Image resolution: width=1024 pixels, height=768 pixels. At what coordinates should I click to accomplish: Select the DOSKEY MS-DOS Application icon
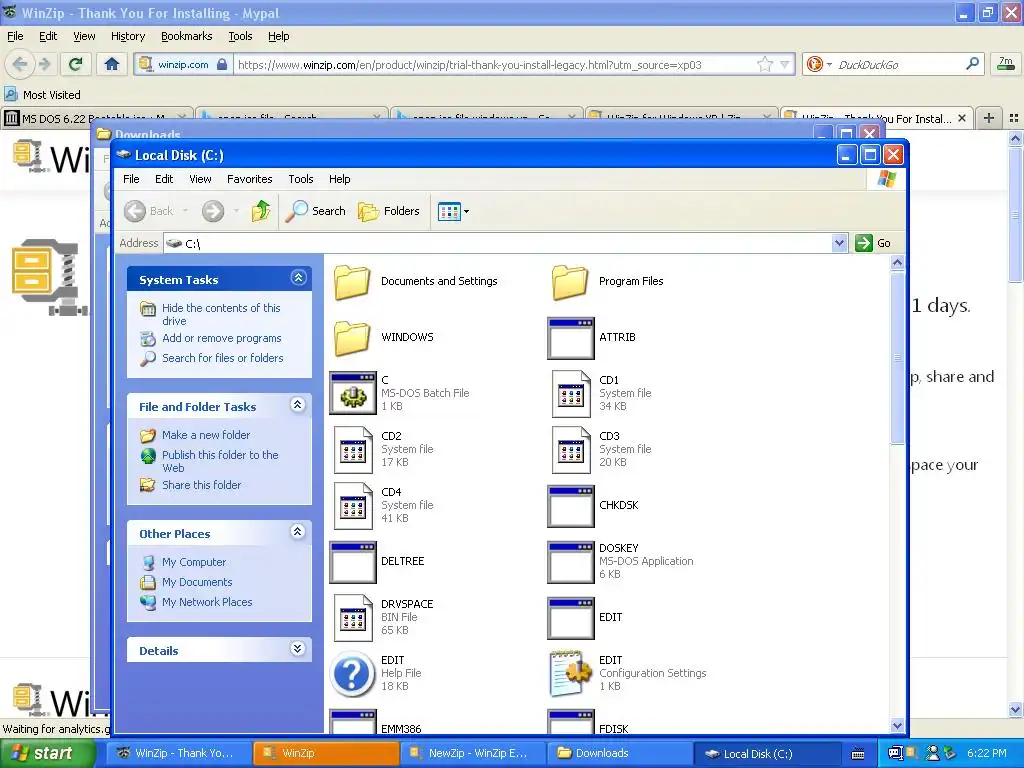tap(571, 562)
